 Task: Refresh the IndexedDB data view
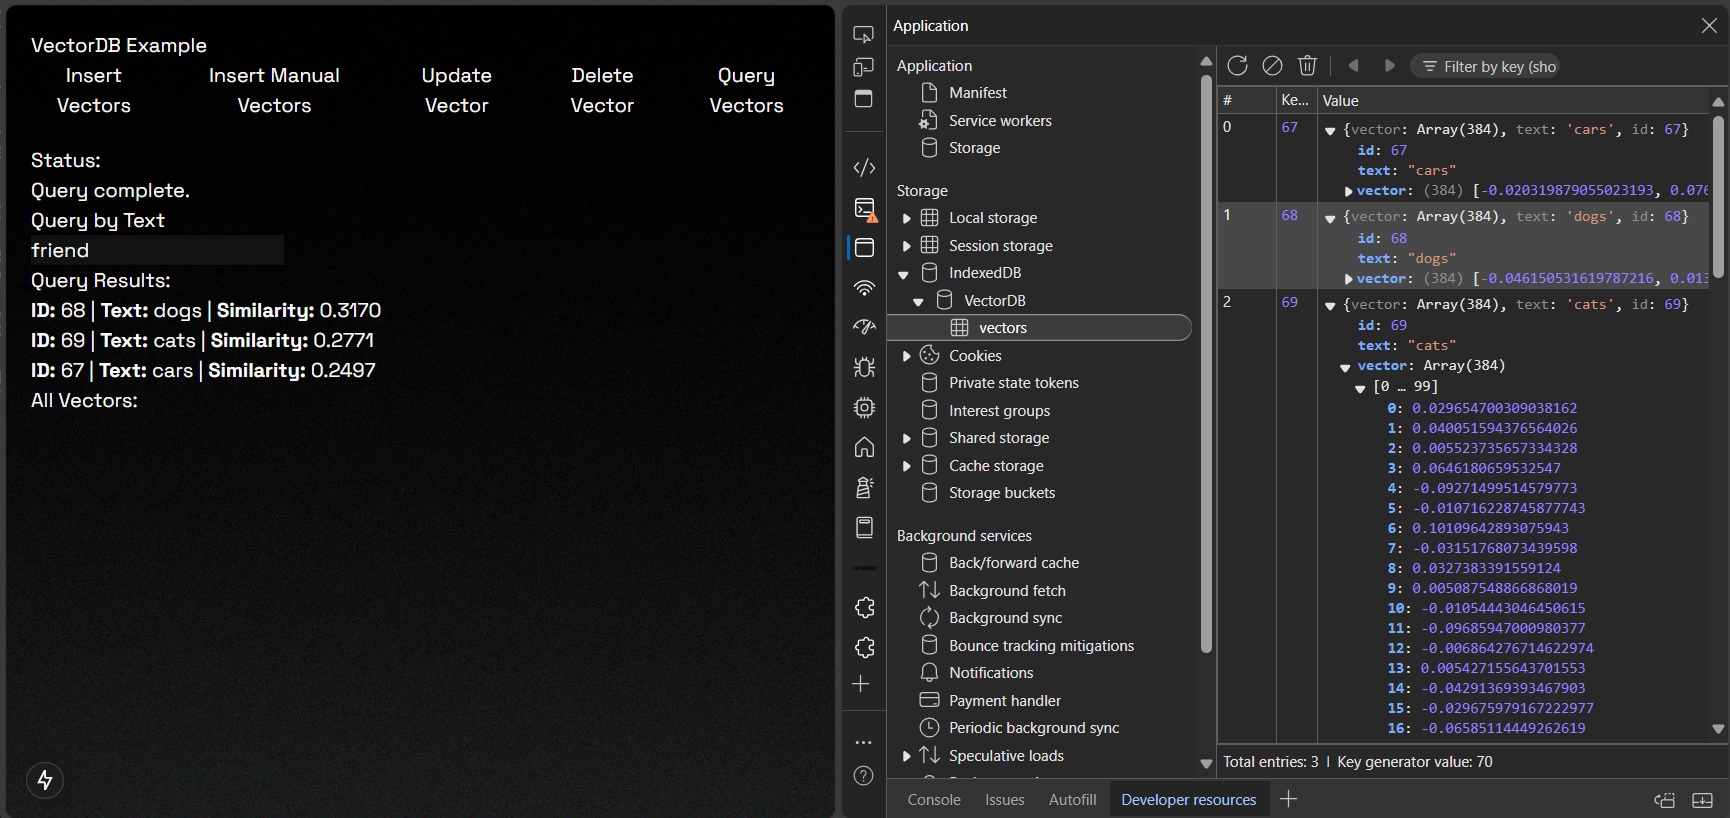click(x=1237, y=66)
